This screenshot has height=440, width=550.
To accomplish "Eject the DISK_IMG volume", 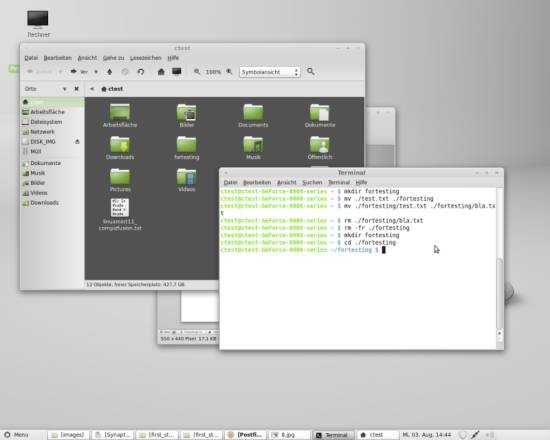I will coord(77,141).
